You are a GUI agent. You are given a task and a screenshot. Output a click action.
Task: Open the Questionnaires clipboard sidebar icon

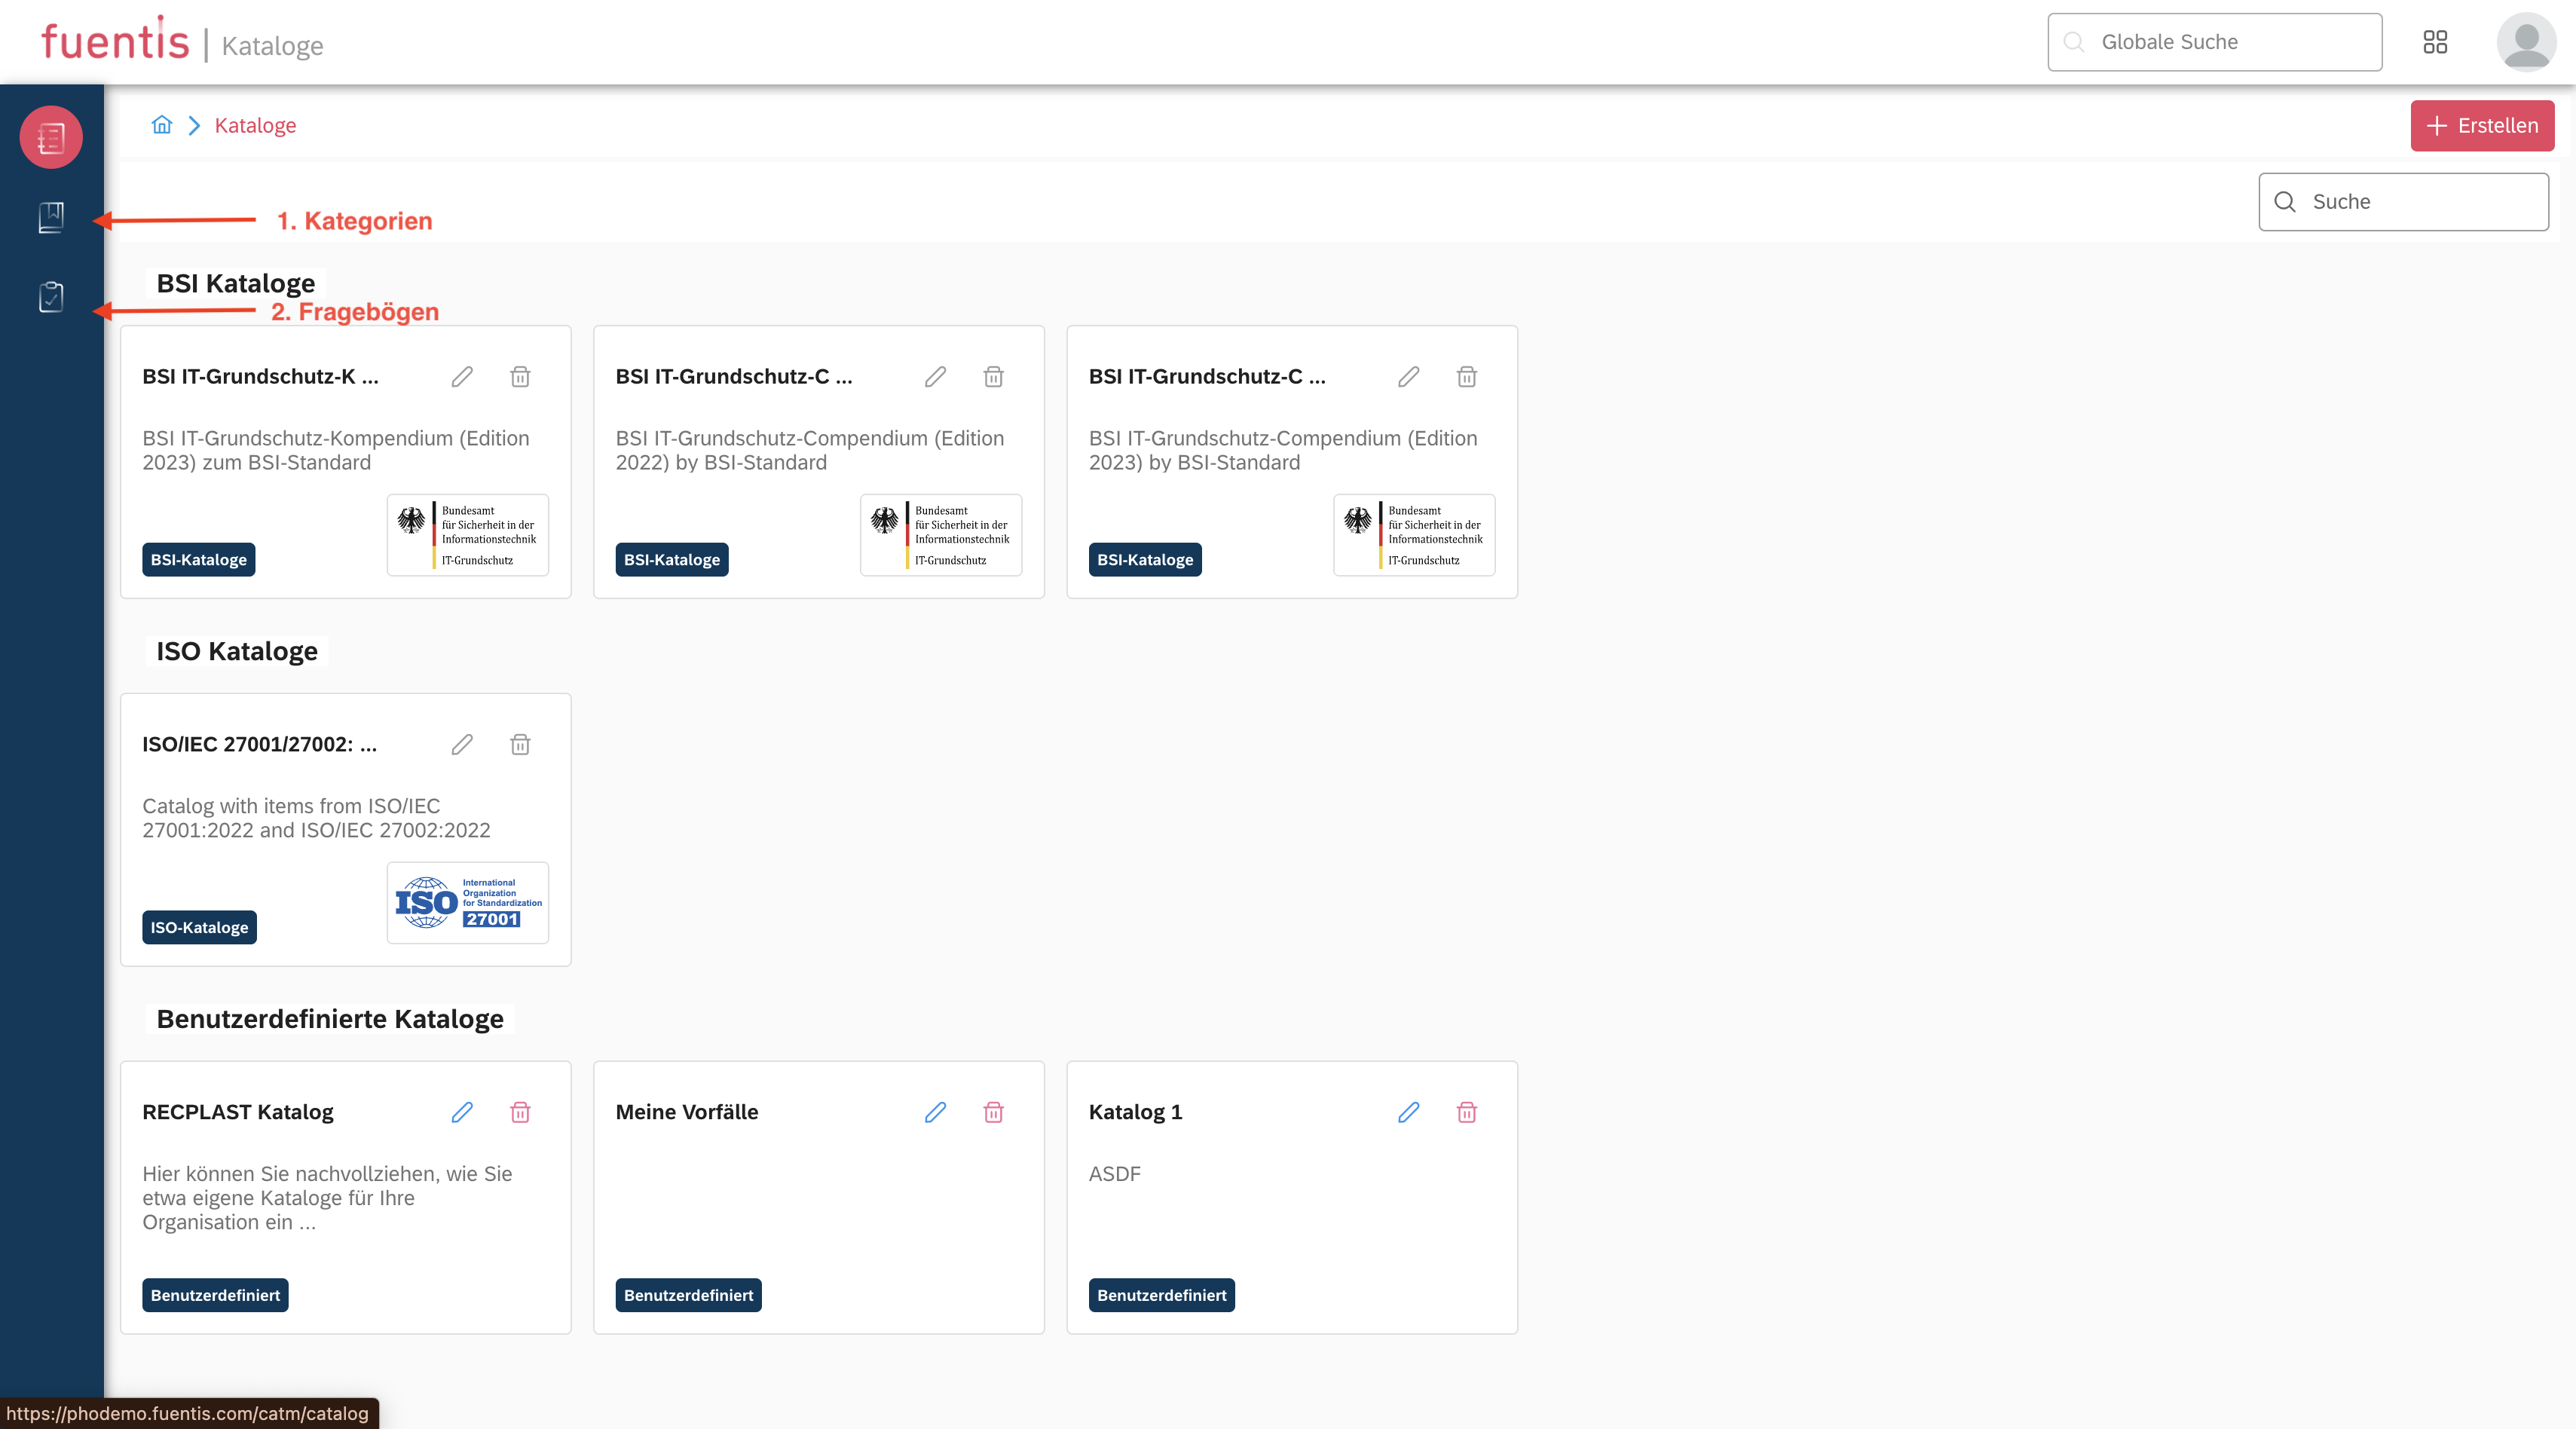tap(51, 297)
